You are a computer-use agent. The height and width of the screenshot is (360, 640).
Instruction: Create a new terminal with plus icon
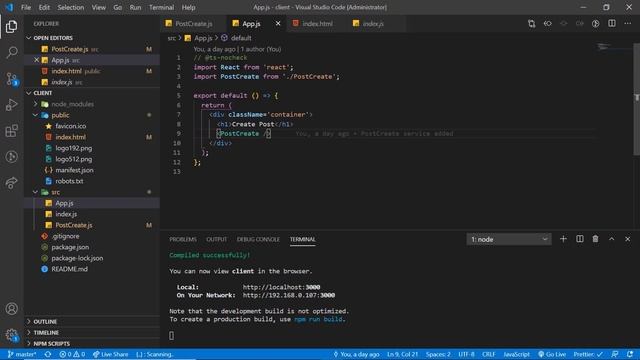pyautogui.click(x=563, y=239)
